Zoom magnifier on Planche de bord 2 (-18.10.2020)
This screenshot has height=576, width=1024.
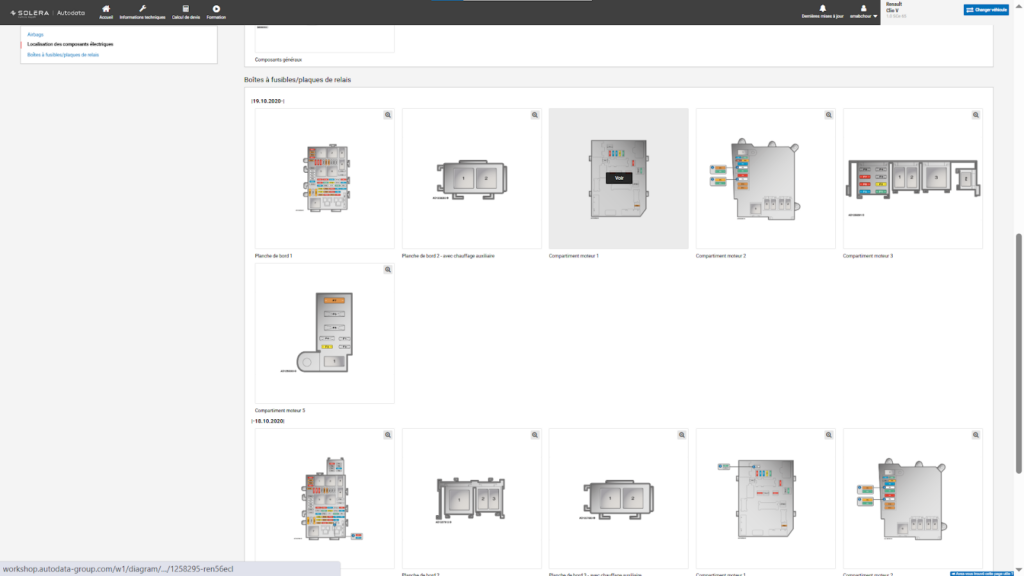point(535,435)
